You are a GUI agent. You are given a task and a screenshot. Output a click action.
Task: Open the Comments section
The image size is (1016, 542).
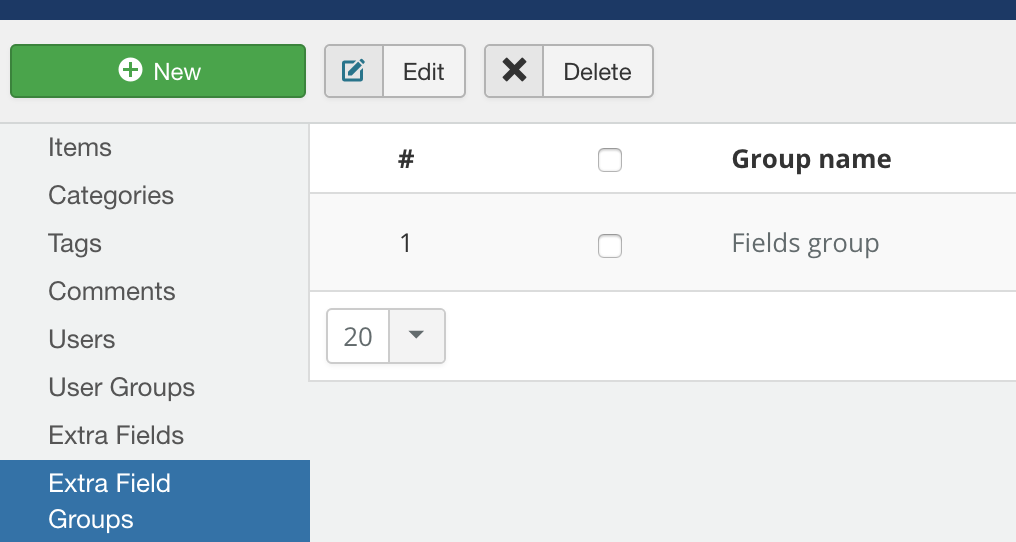tap(112, 292)
